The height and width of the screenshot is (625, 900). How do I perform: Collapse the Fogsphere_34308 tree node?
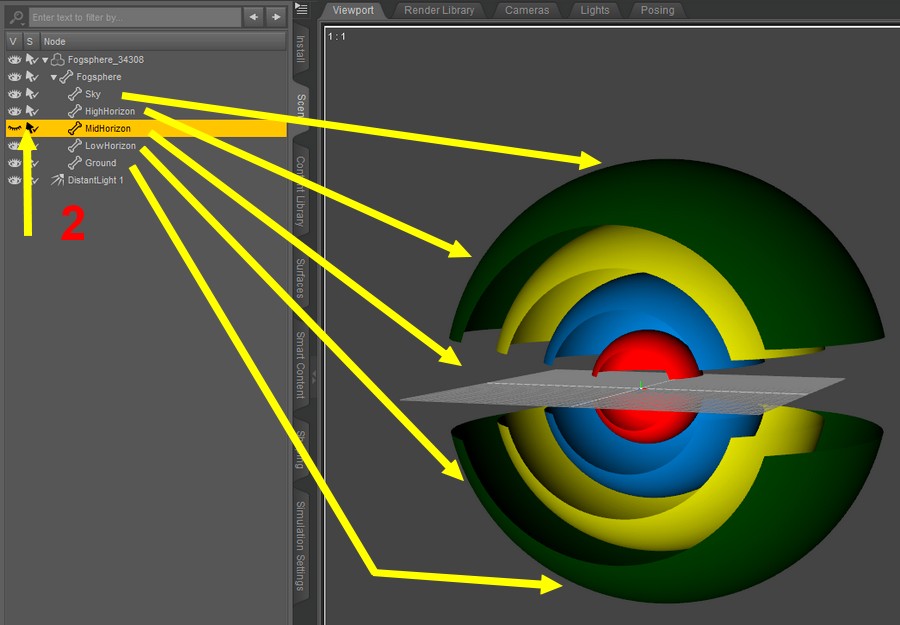coord(45,60)
